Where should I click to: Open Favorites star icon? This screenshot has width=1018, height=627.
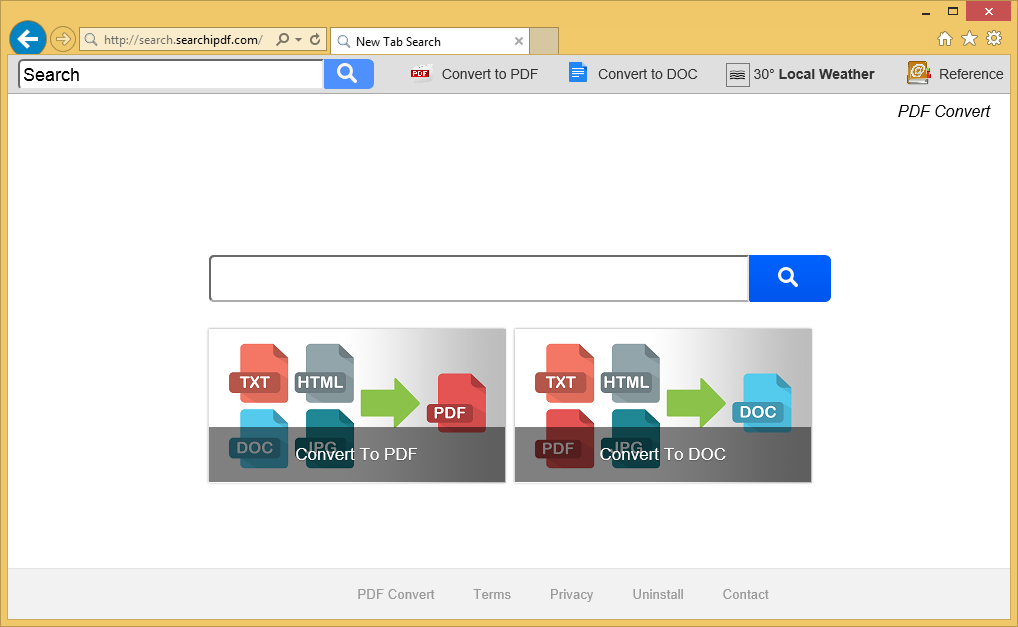click(969, 39)
